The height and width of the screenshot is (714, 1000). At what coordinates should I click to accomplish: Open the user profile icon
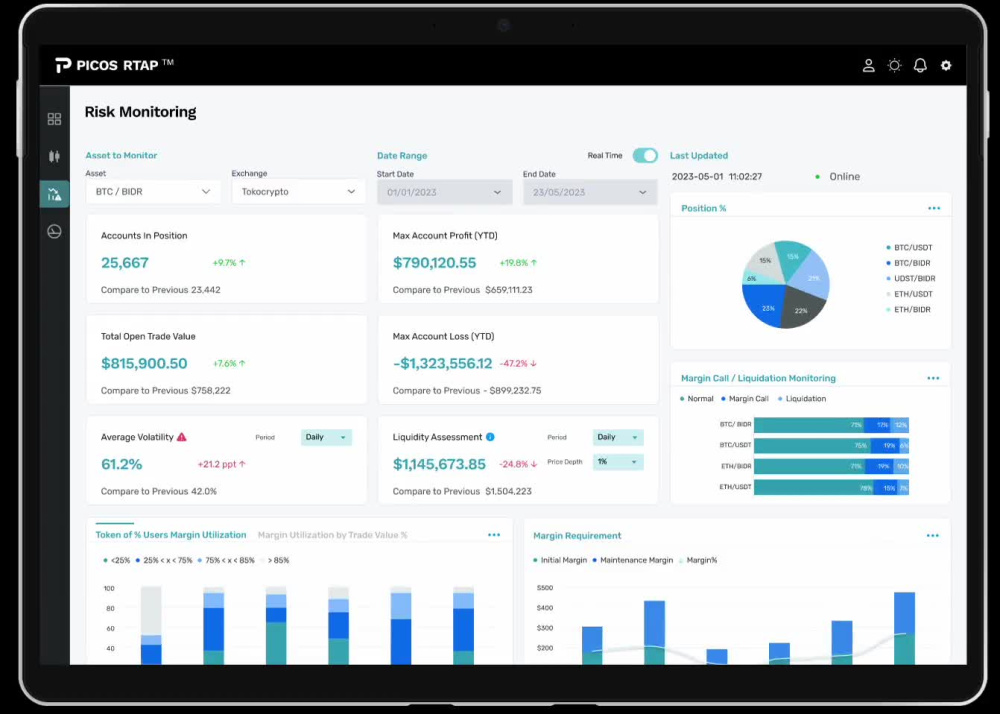coord(868,65)
